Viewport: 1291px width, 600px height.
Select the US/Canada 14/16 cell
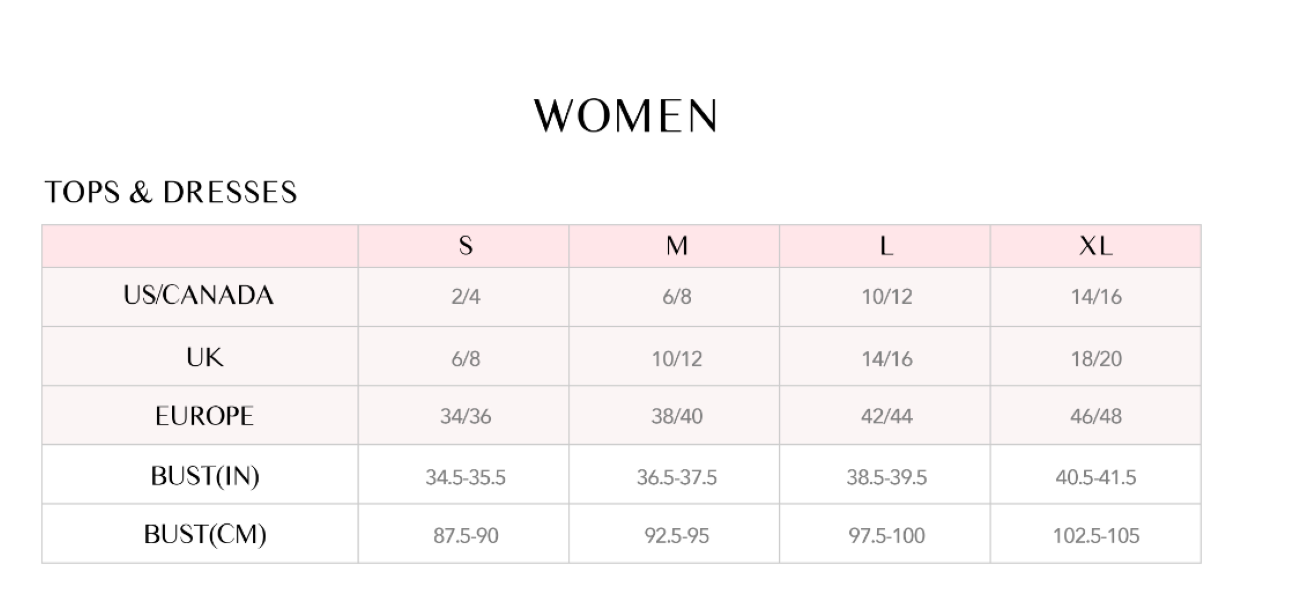click(x=1096, y=298)
